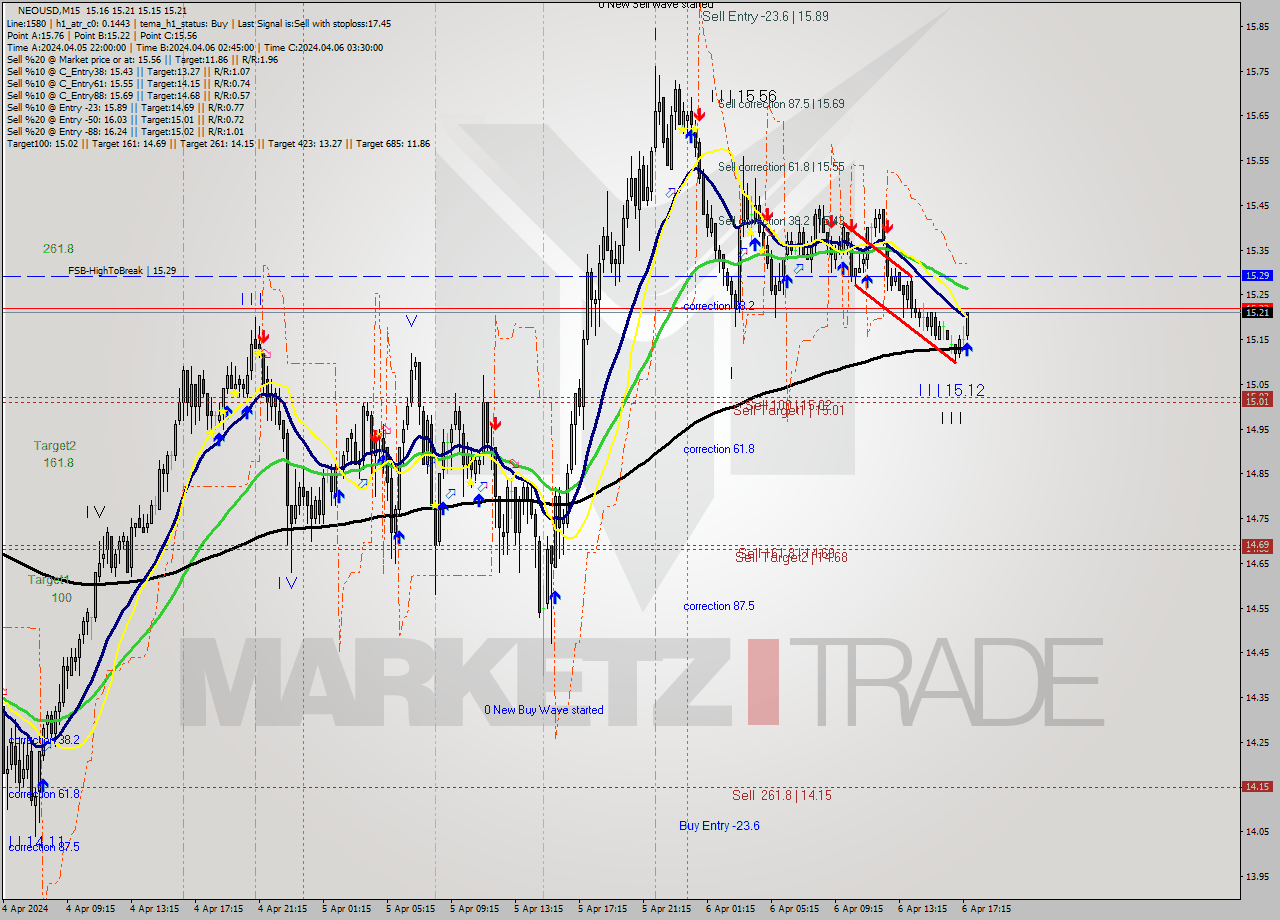Click the green 261.8 level label

[x=58, y=248]
